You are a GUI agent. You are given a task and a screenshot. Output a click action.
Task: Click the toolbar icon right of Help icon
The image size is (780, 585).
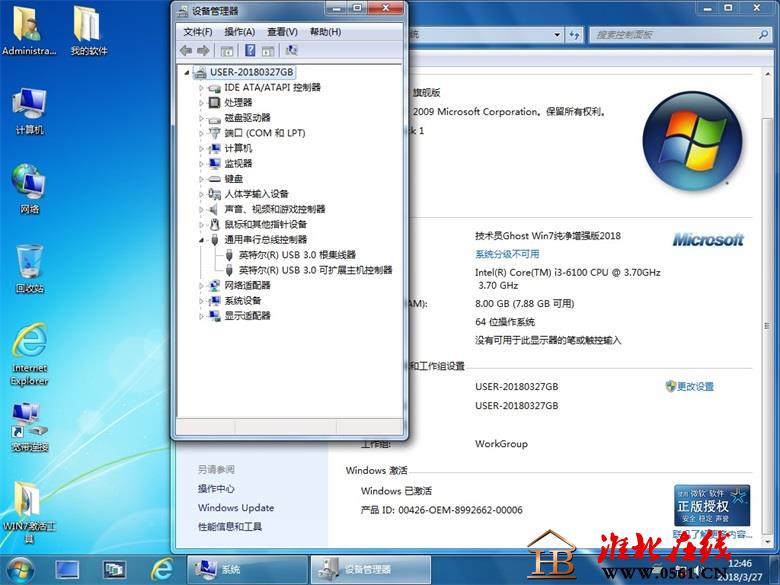coord(268,51)
